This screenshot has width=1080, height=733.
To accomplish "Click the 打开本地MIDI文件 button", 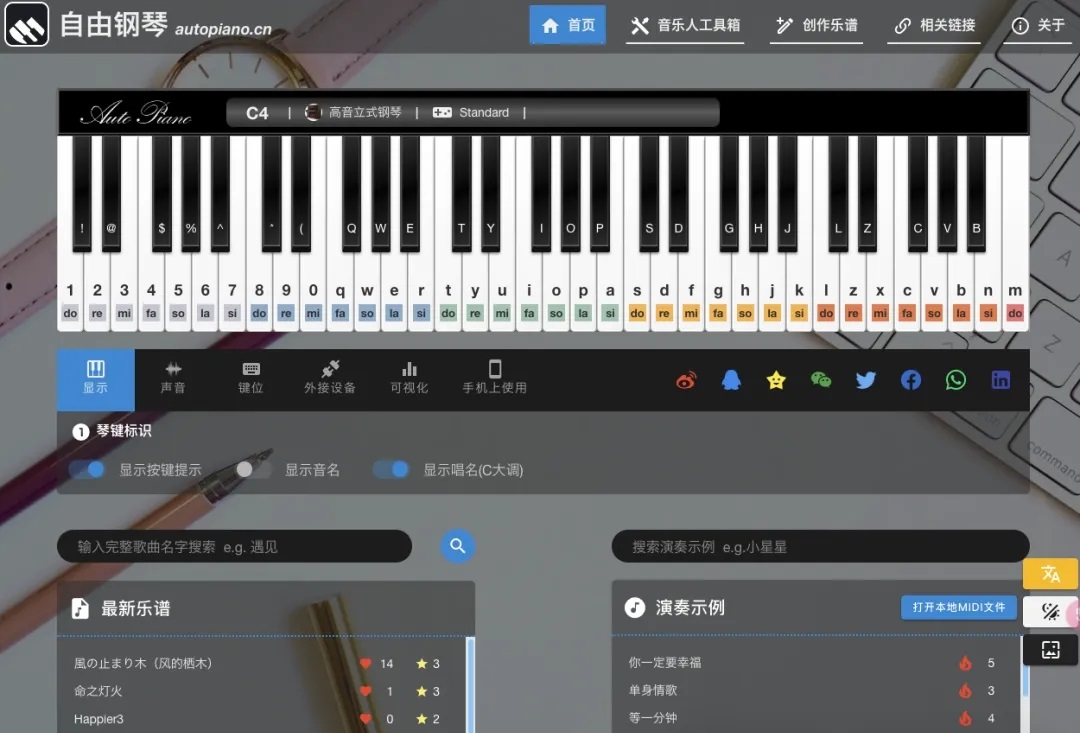I will (958, 607).
